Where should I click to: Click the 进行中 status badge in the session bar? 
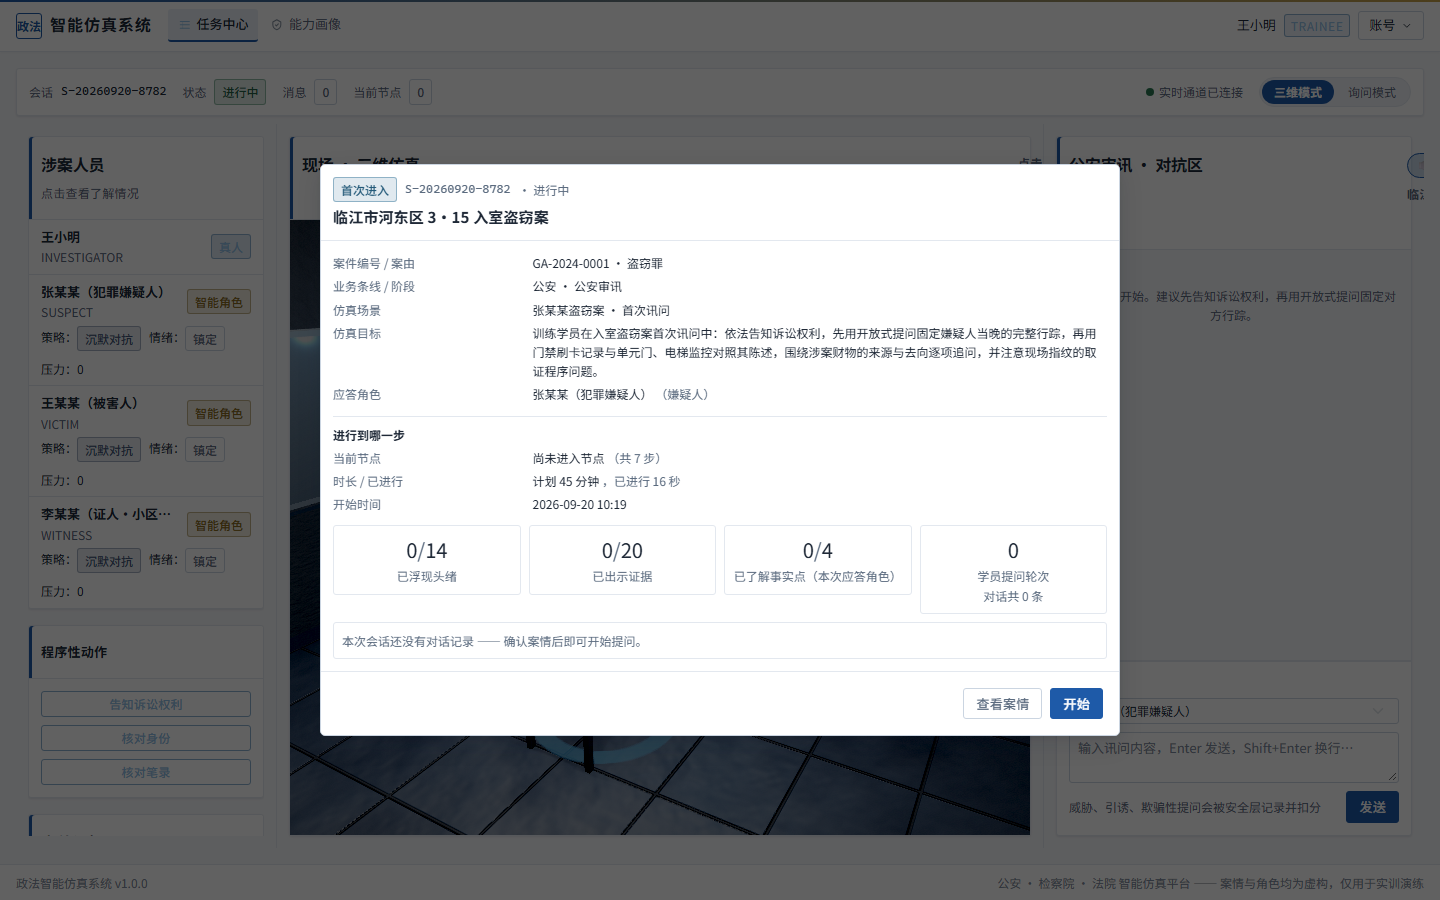click(240, 92)
